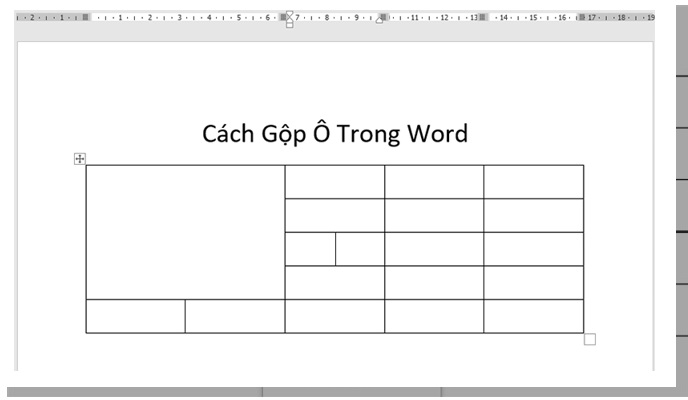
Task: Click the middle cell of the bottom row
Action: point(335,316)
